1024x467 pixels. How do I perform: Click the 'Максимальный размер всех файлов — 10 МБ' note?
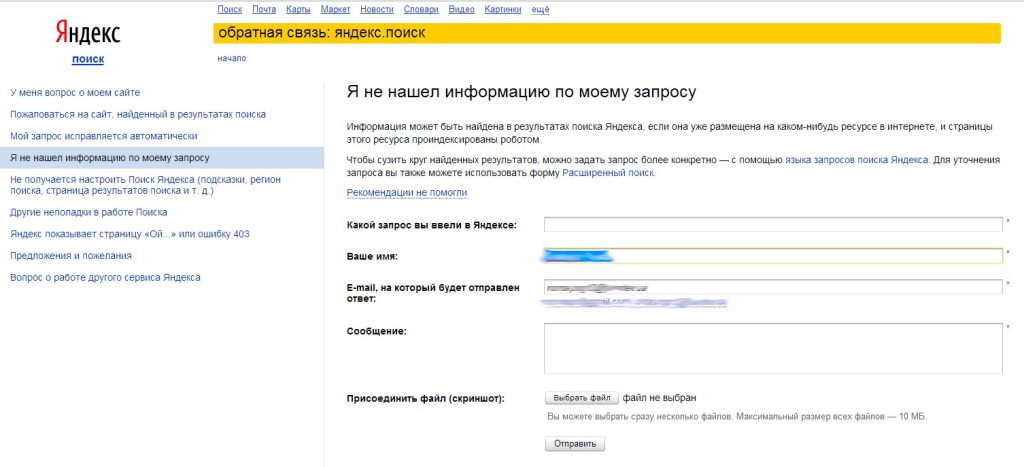(831, 416)
